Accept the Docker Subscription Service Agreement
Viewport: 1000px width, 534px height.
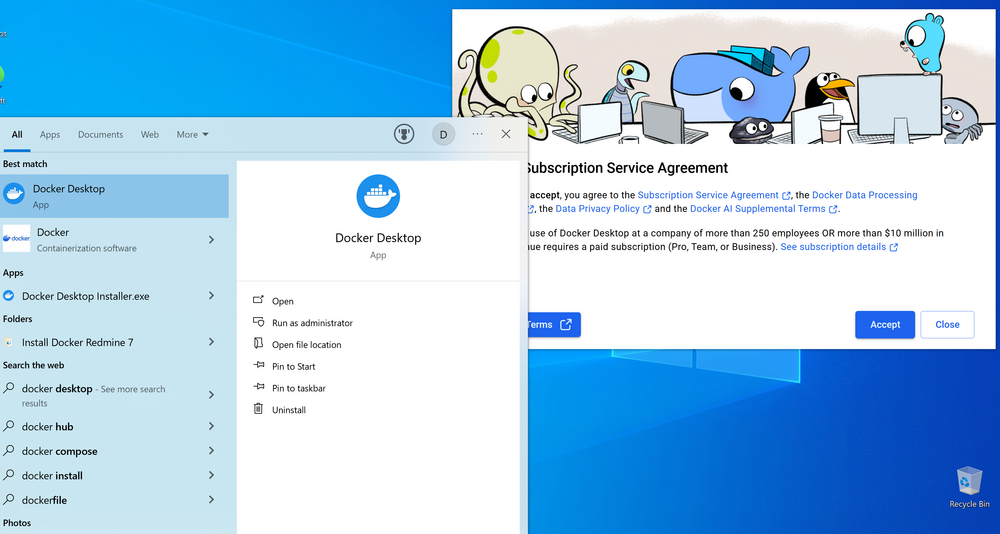click(x=885, y=325)
